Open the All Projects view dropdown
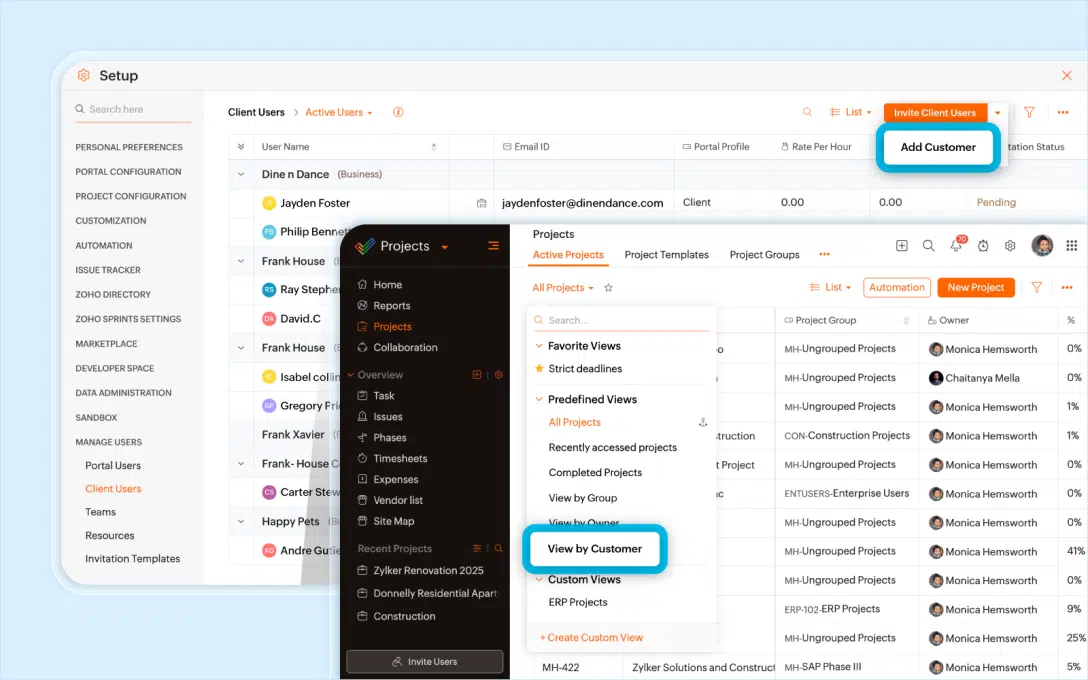Viewport: 1088px width, 680px height. (563, 287)
